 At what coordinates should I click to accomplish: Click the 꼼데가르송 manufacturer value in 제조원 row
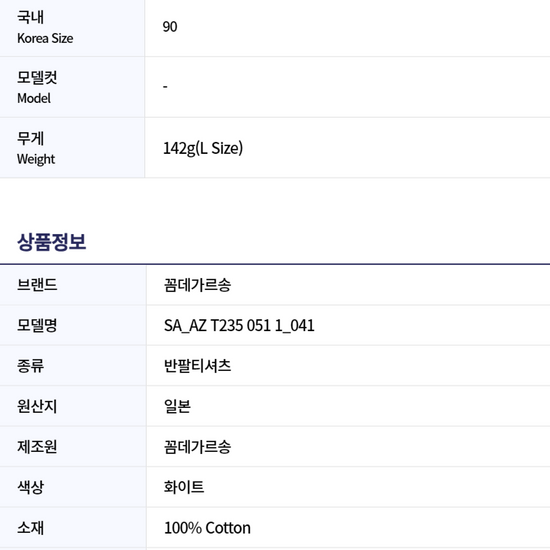click(197, 447)
